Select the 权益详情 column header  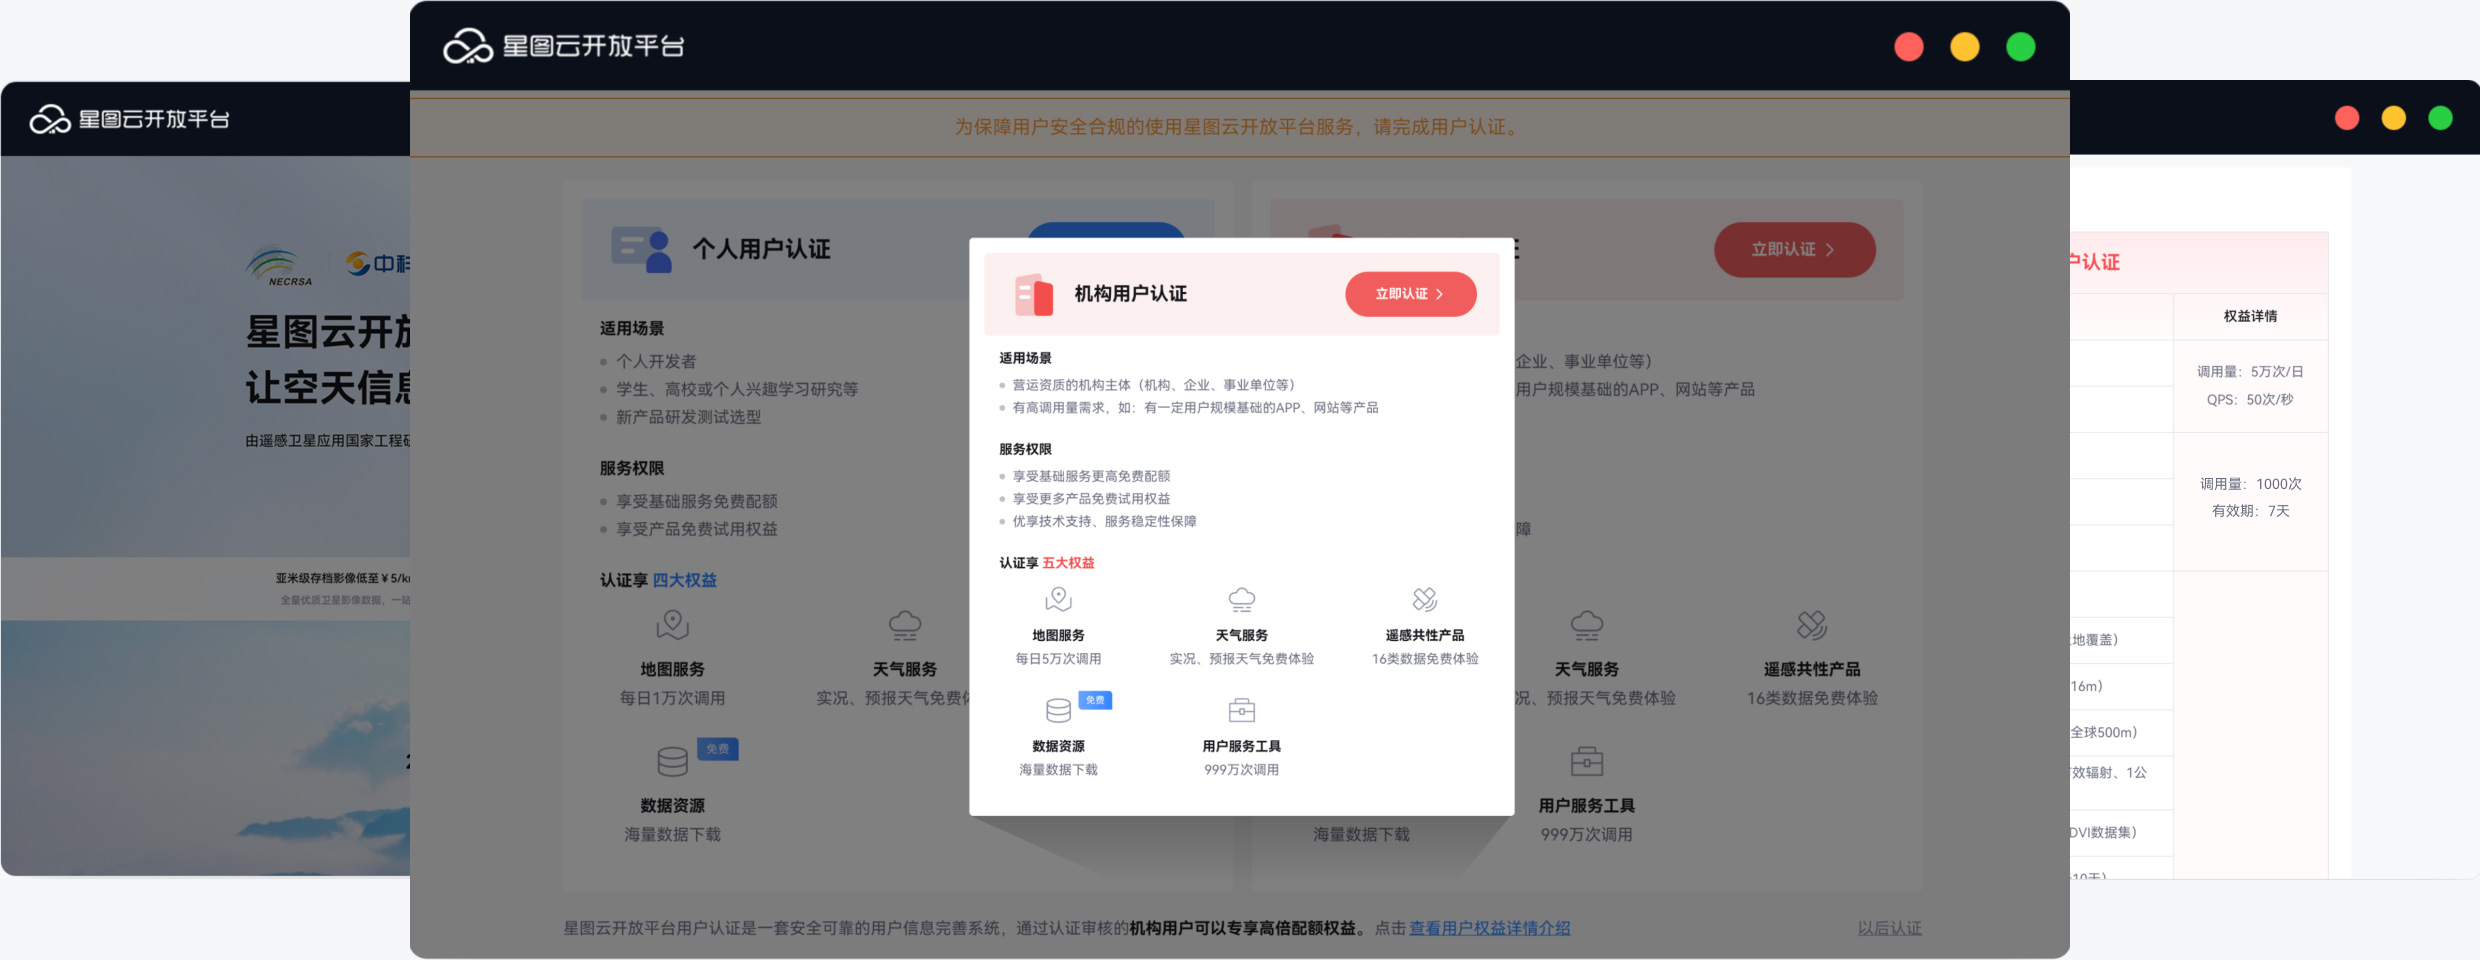point(2250,316)
